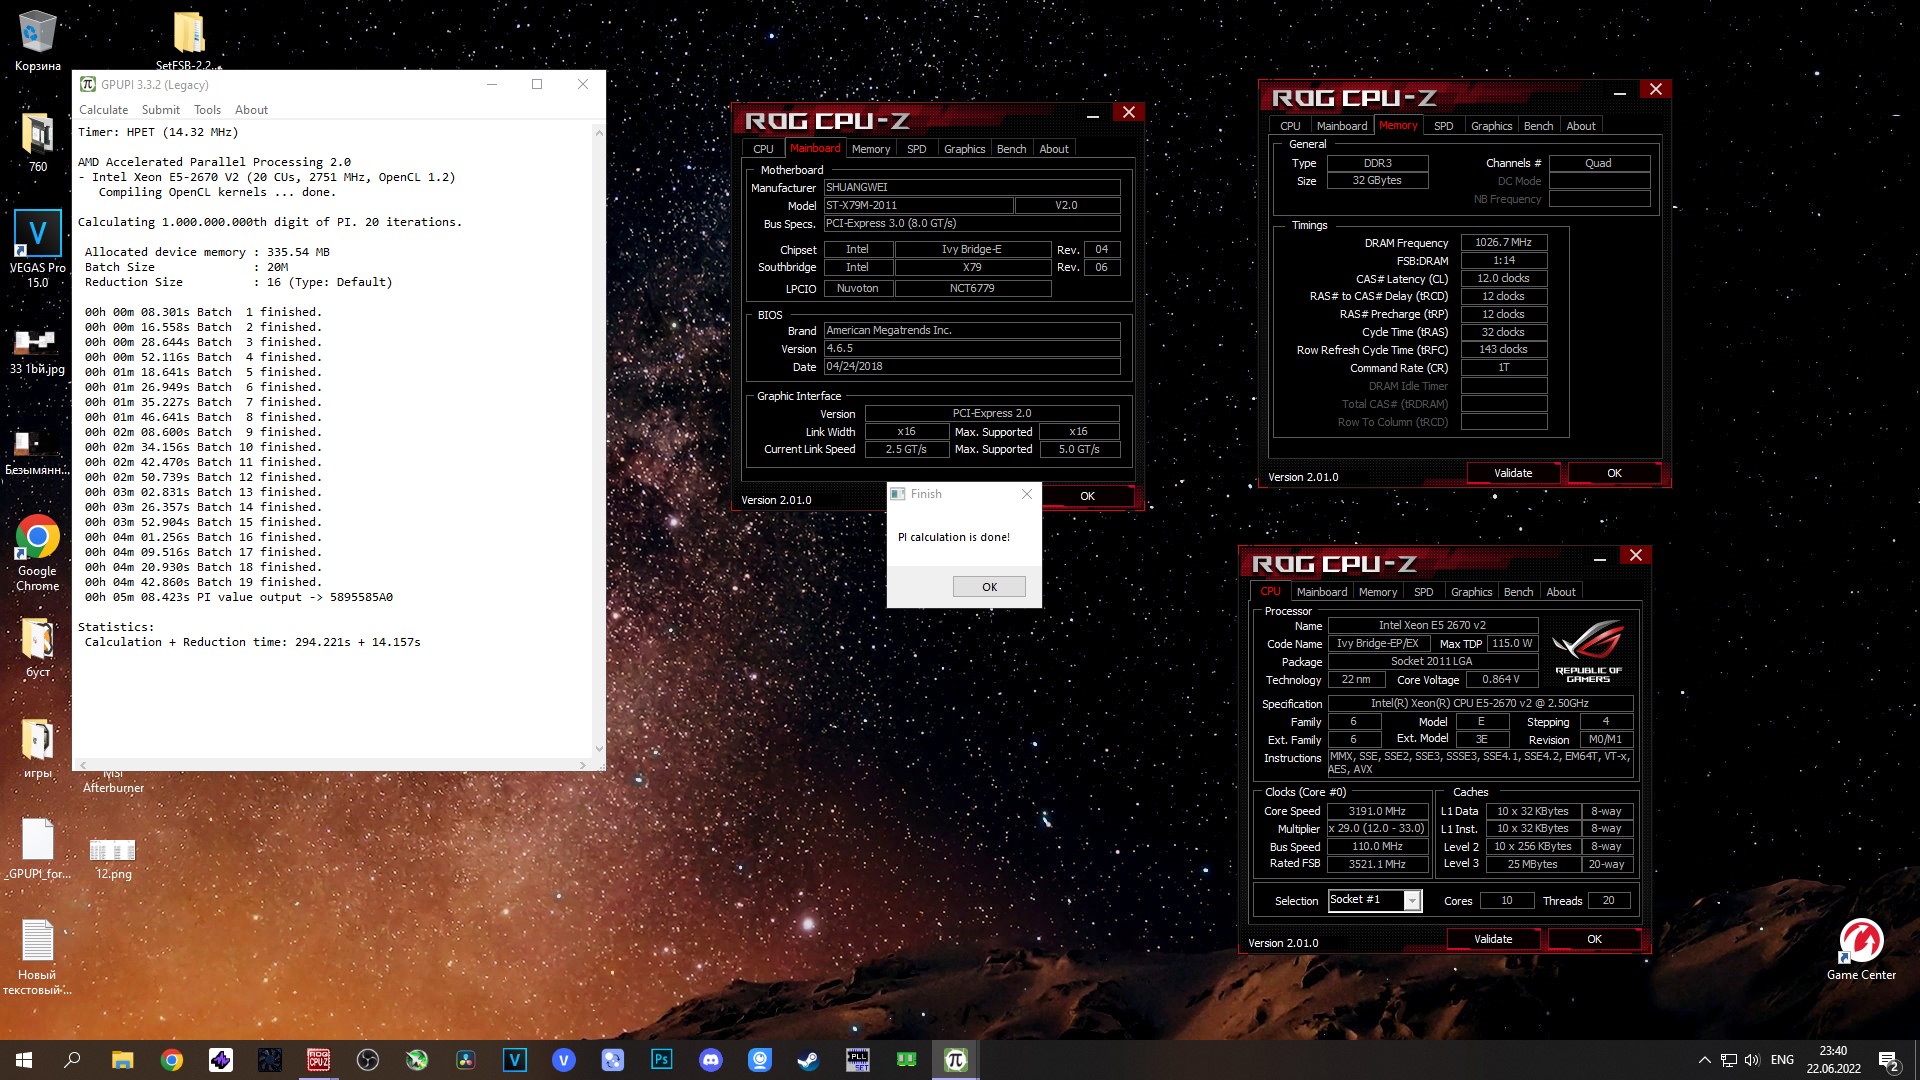The image size is (1920, 1080).
Task: Open Memory tab in Mainboard CPU-Z window
Action: tap(870, 149)
